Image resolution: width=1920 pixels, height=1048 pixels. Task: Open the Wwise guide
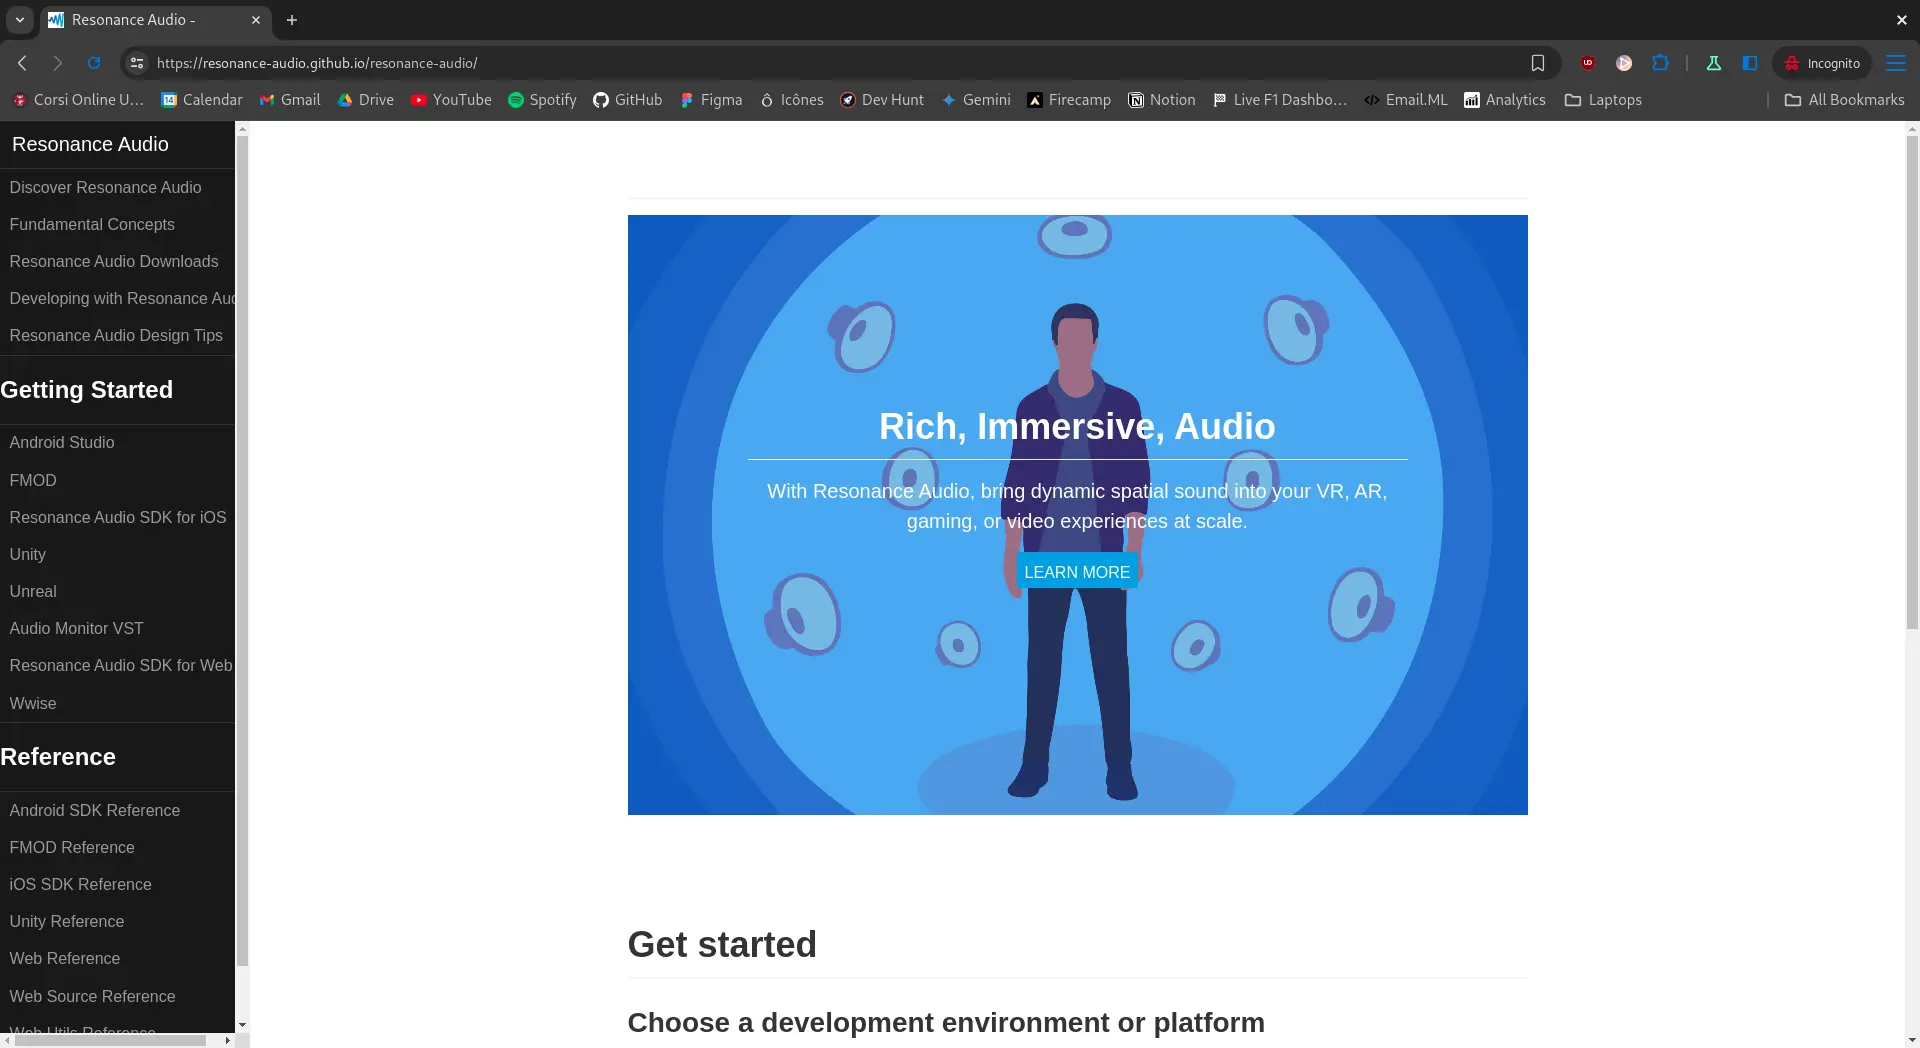tap(33, 704)
